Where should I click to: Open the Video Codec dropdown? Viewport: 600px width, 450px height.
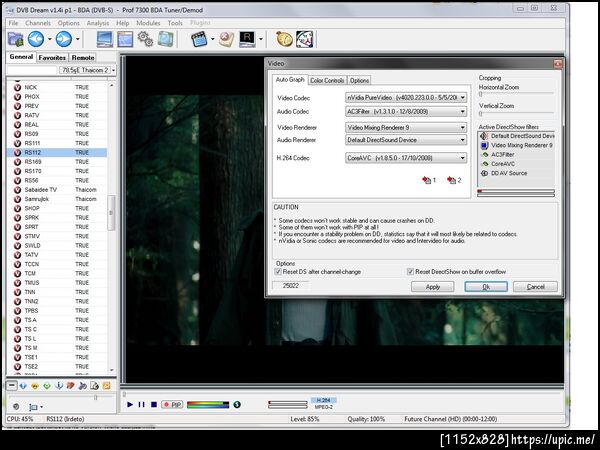tap(406, 98)
